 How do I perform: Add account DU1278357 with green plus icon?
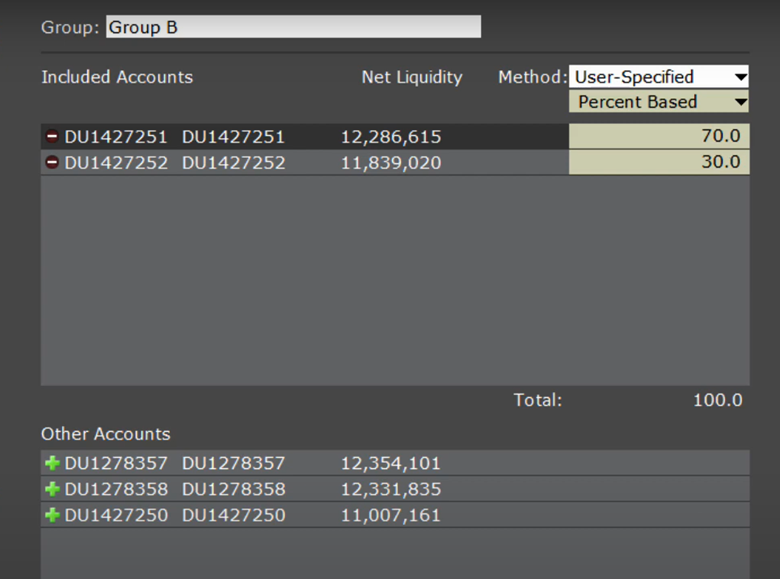coord(52,464)
